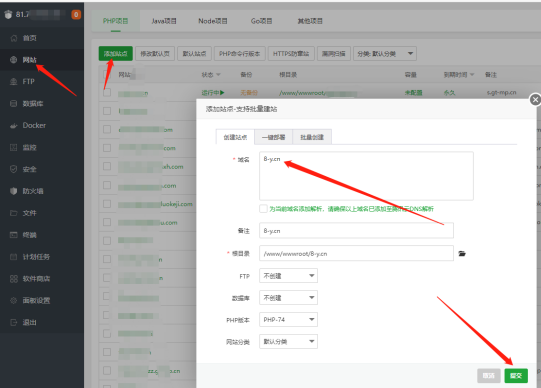Switch to the Go项目 tab
The width and height of the screenshot is (541, 388).
(261, 21)
